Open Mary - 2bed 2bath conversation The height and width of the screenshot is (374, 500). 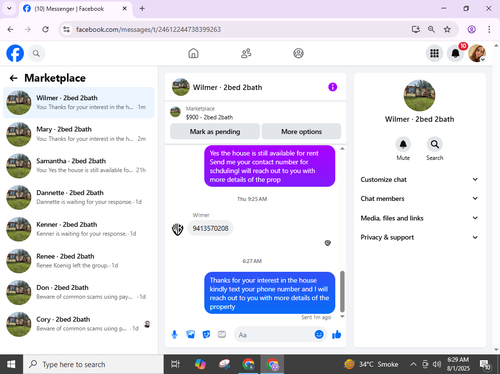click(x=79, y=134)
